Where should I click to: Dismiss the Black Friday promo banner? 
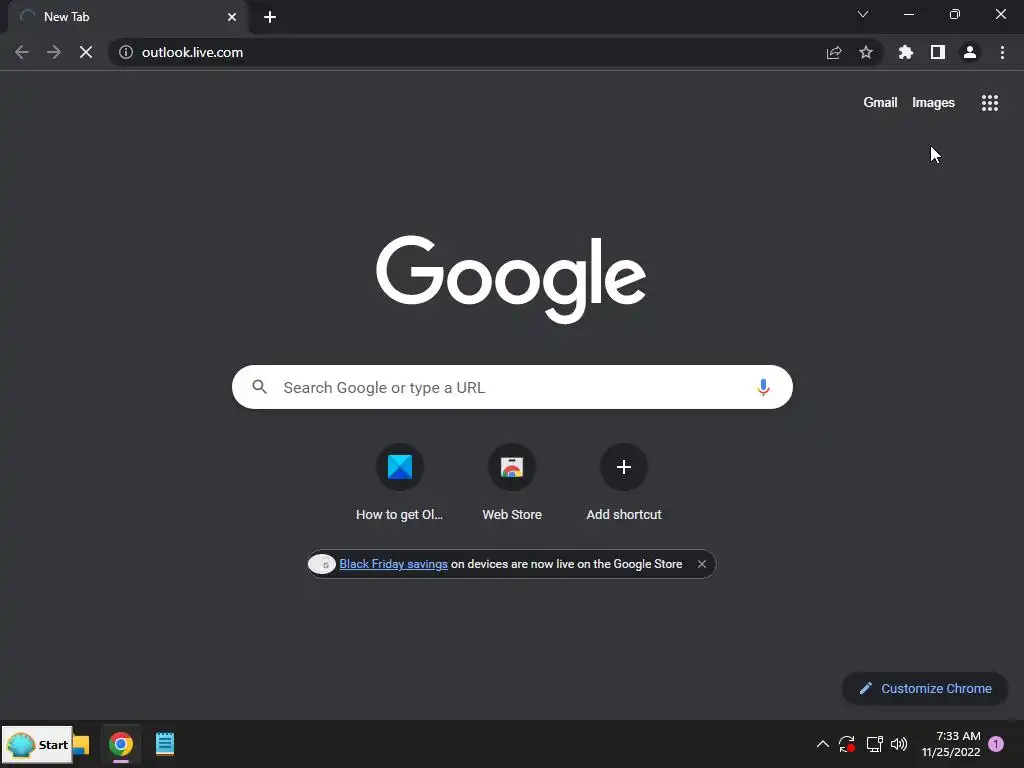tap(701, 564)
